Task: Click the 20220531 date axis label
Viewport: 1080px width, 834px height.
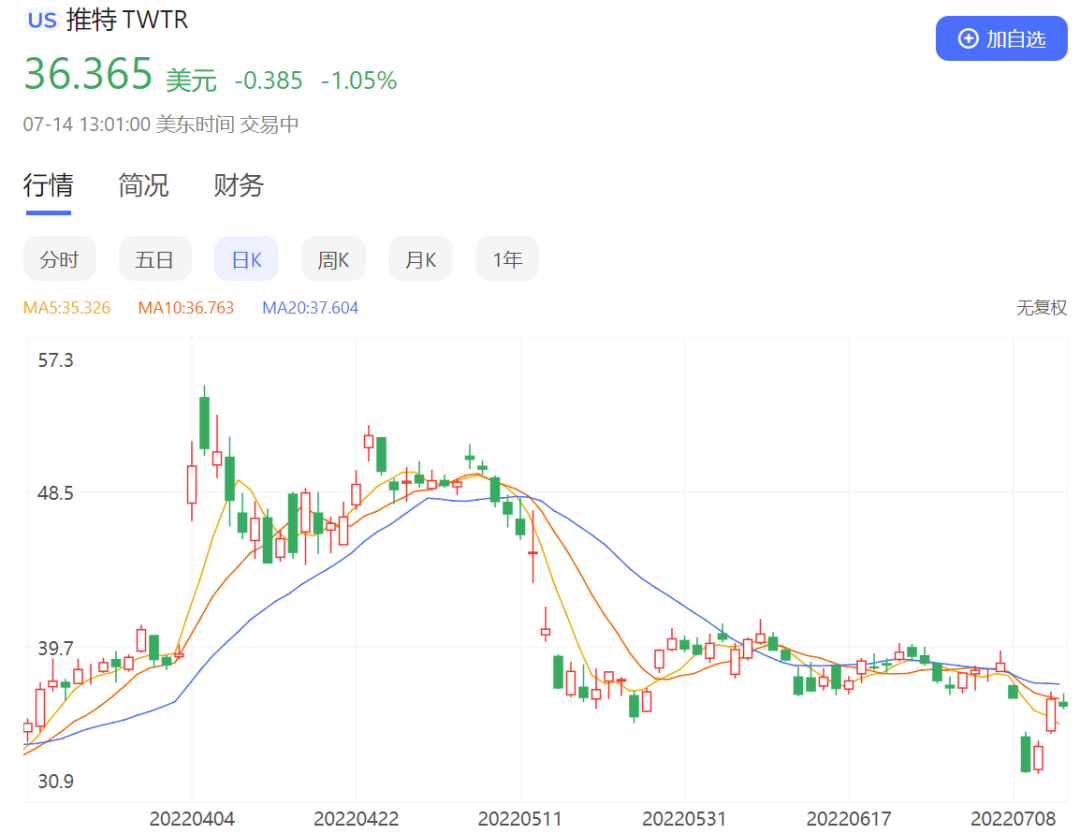Action: point(684,819)
